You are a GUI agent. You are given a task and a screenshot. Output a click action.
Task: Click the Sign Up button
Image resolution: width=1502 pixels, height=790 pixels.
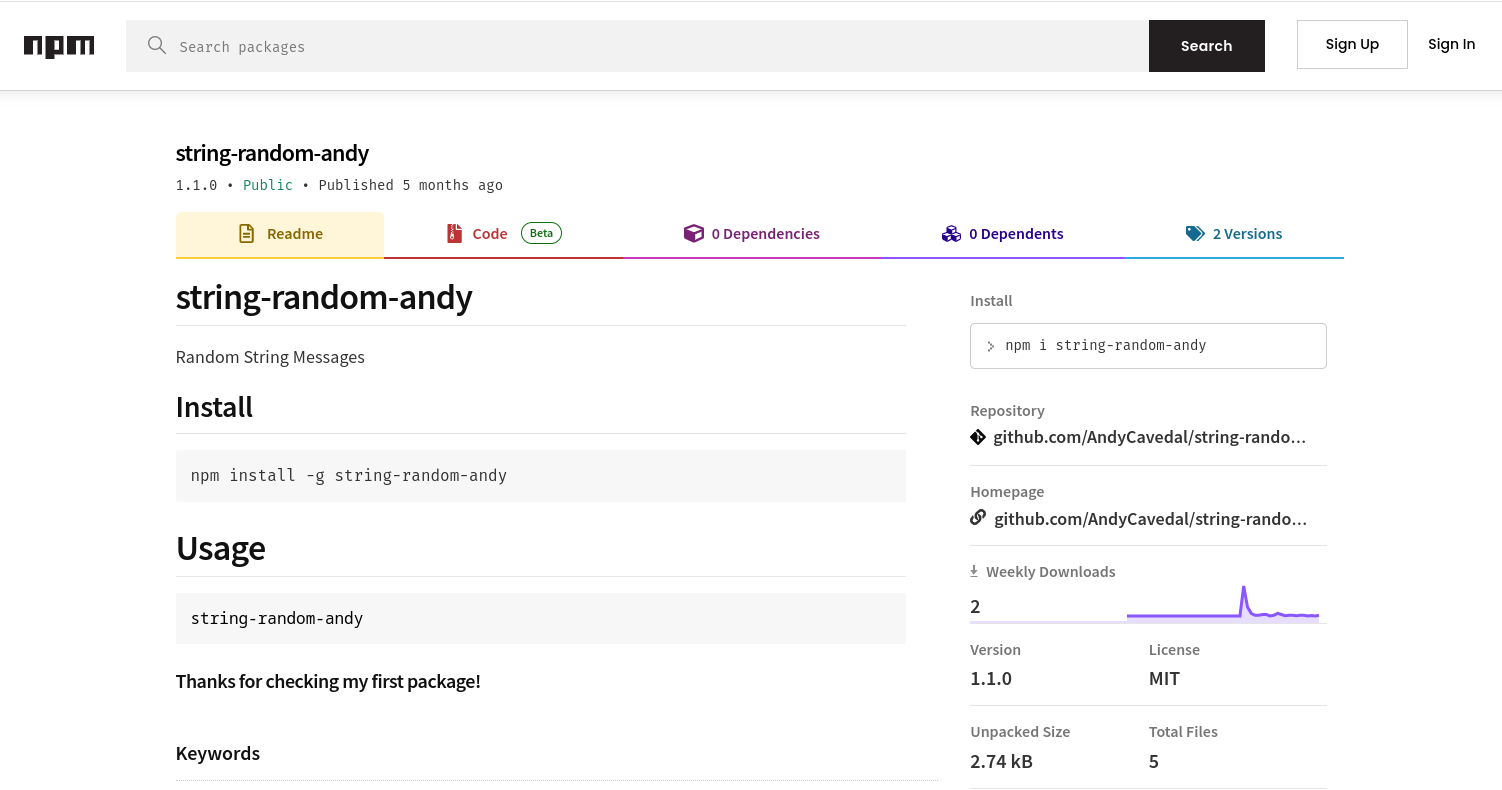[1352, 44]
